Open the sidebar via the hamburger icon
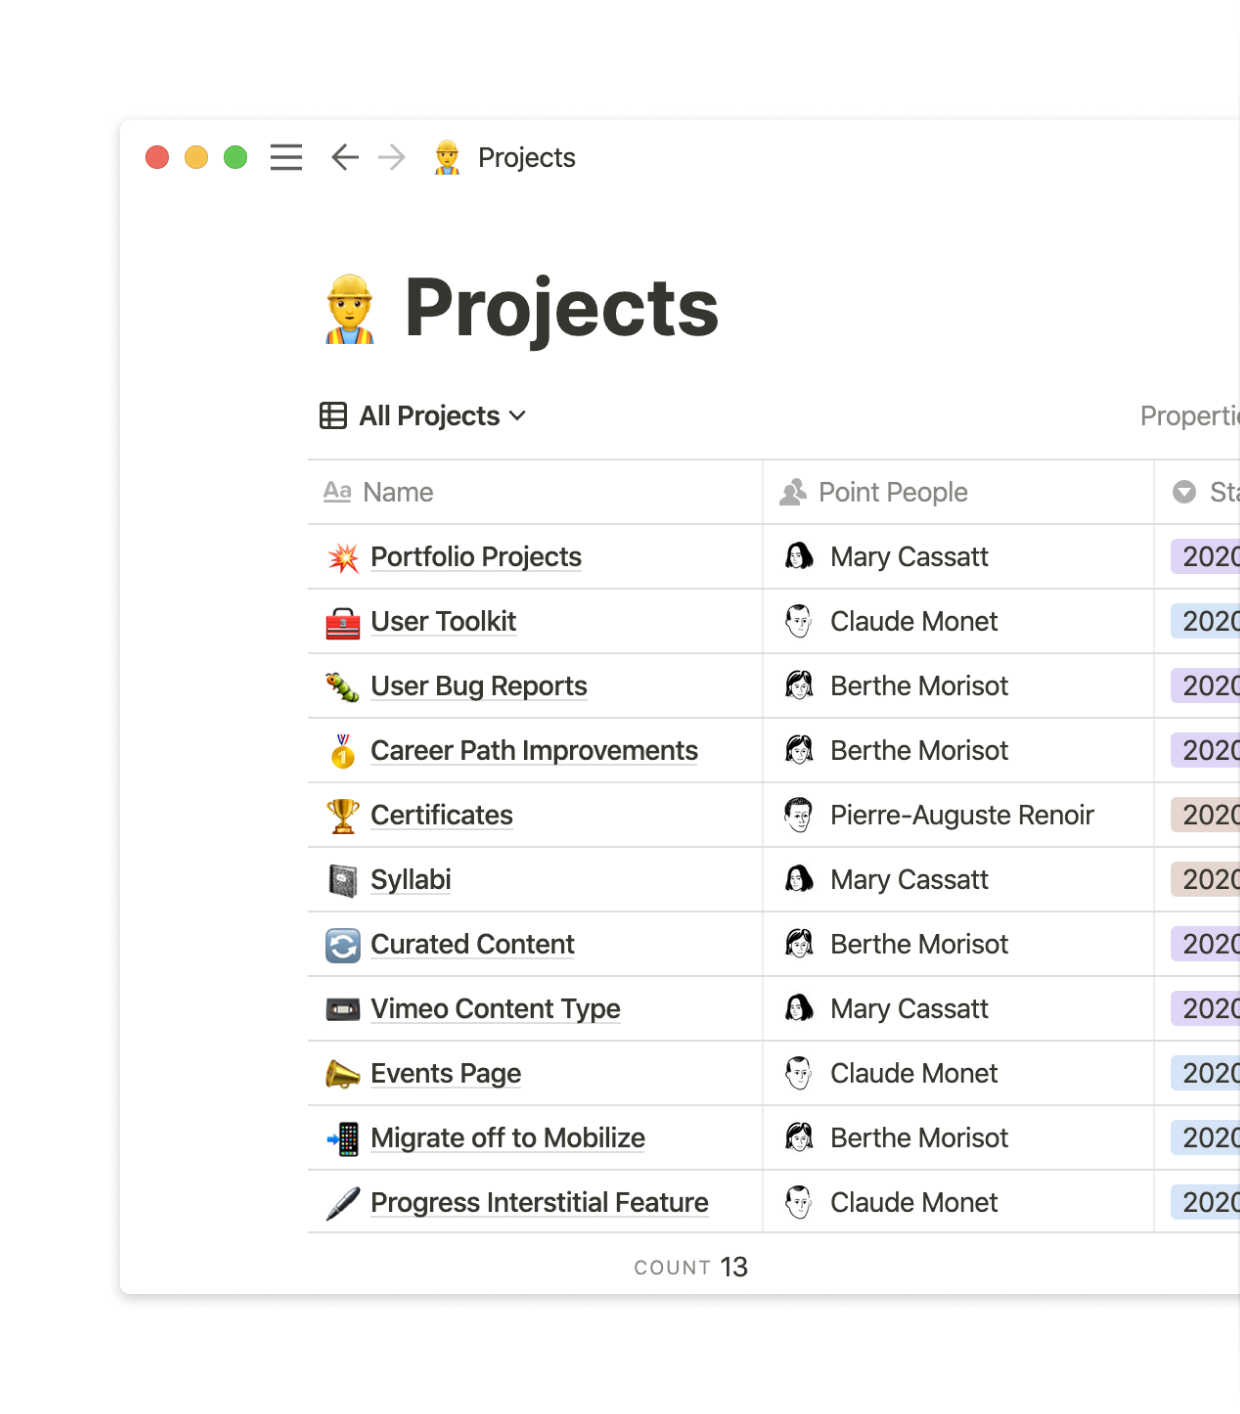The height and width of the screenshot is (1414, 1240). [286, 157]
